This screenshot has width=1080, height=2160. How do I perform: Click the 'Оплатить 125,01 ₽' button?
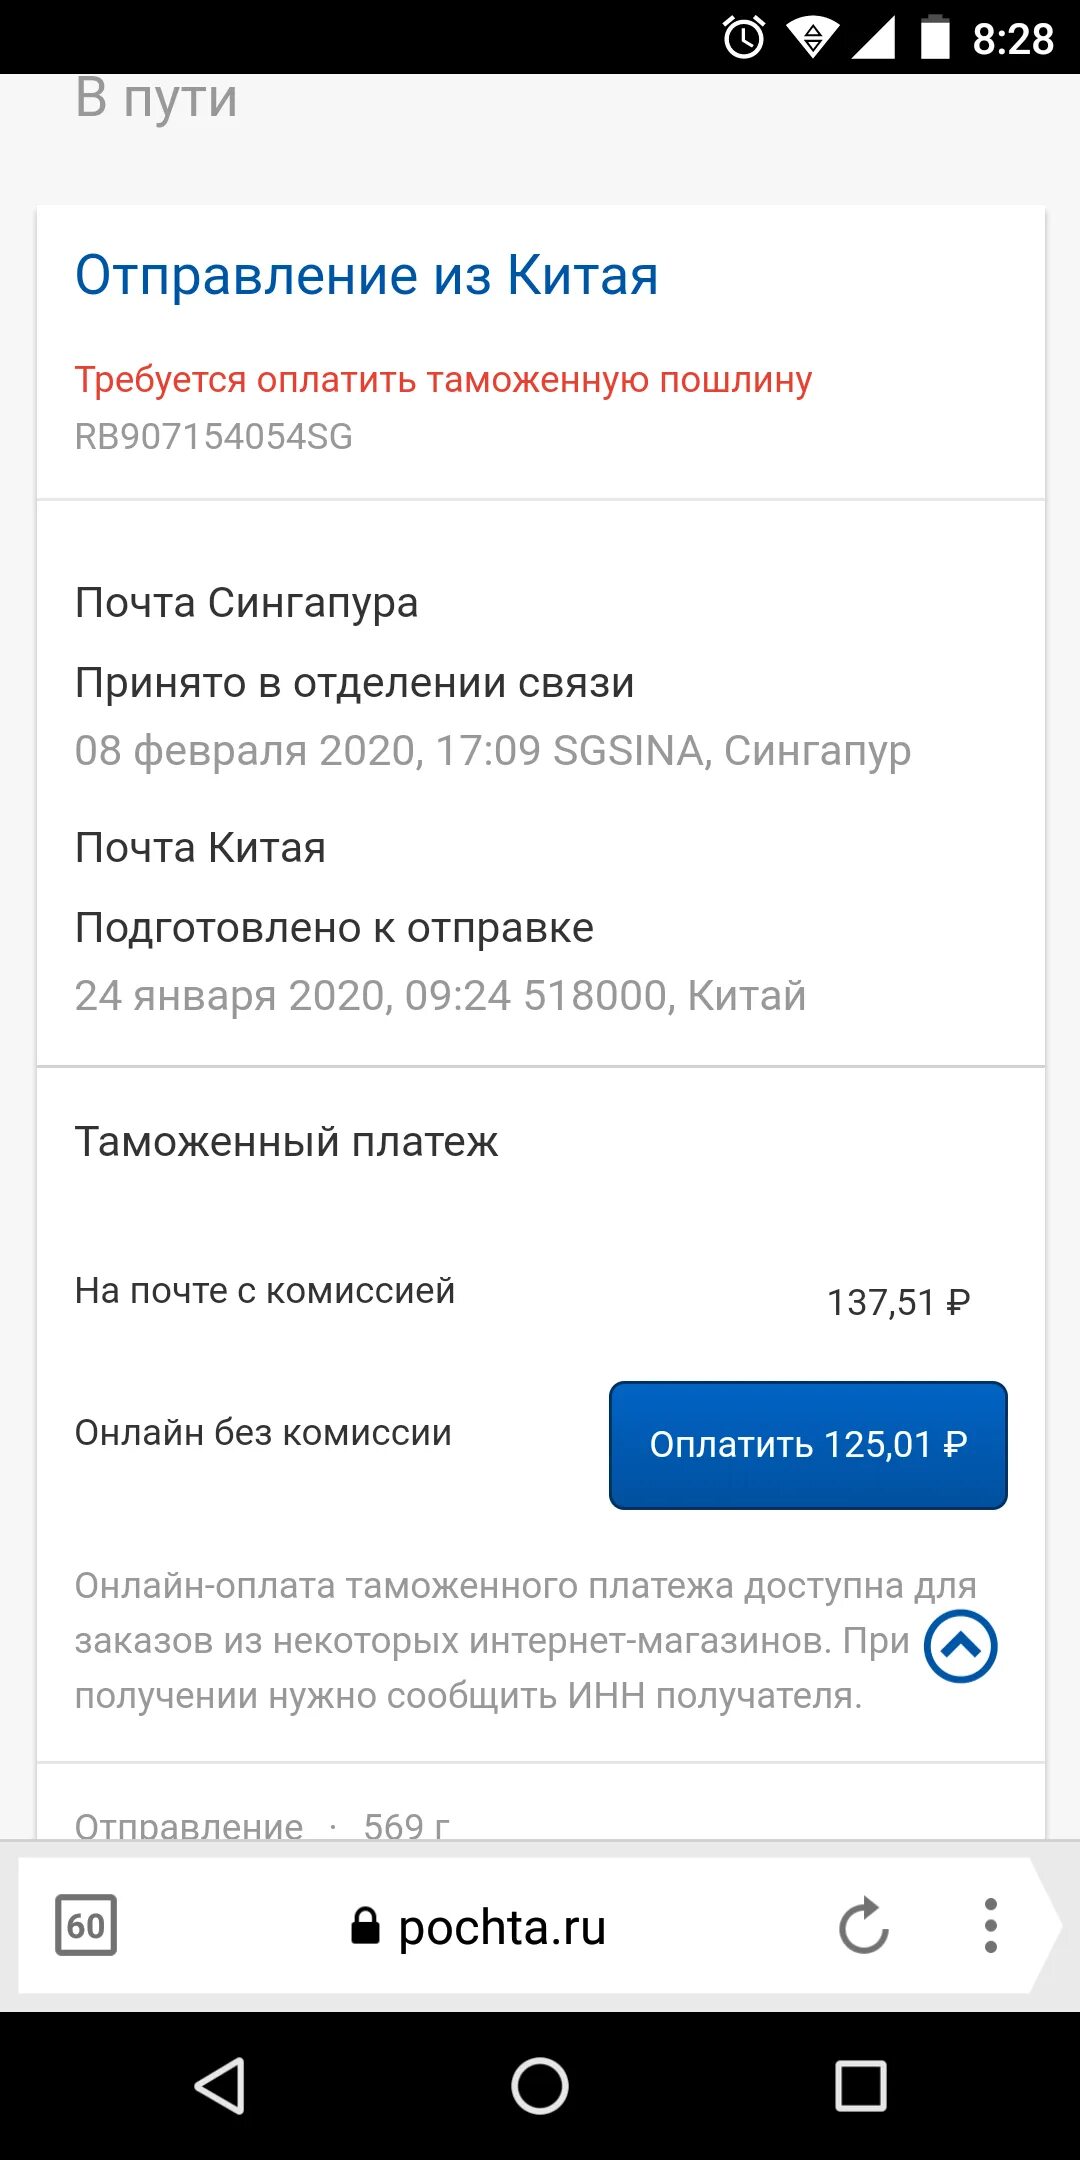pos(808,1445)
